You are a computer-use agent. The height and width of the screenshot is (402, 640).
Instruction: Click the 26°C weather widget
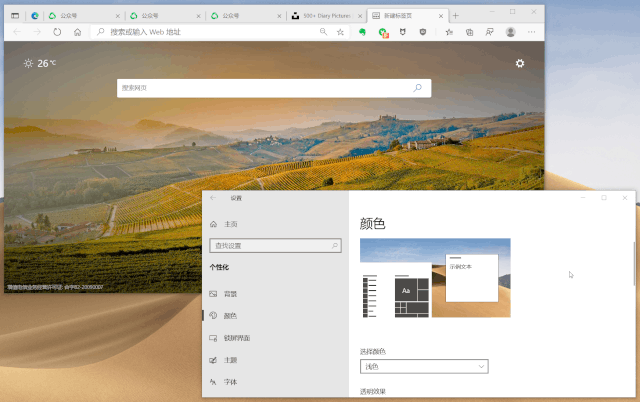coord(40,63)
